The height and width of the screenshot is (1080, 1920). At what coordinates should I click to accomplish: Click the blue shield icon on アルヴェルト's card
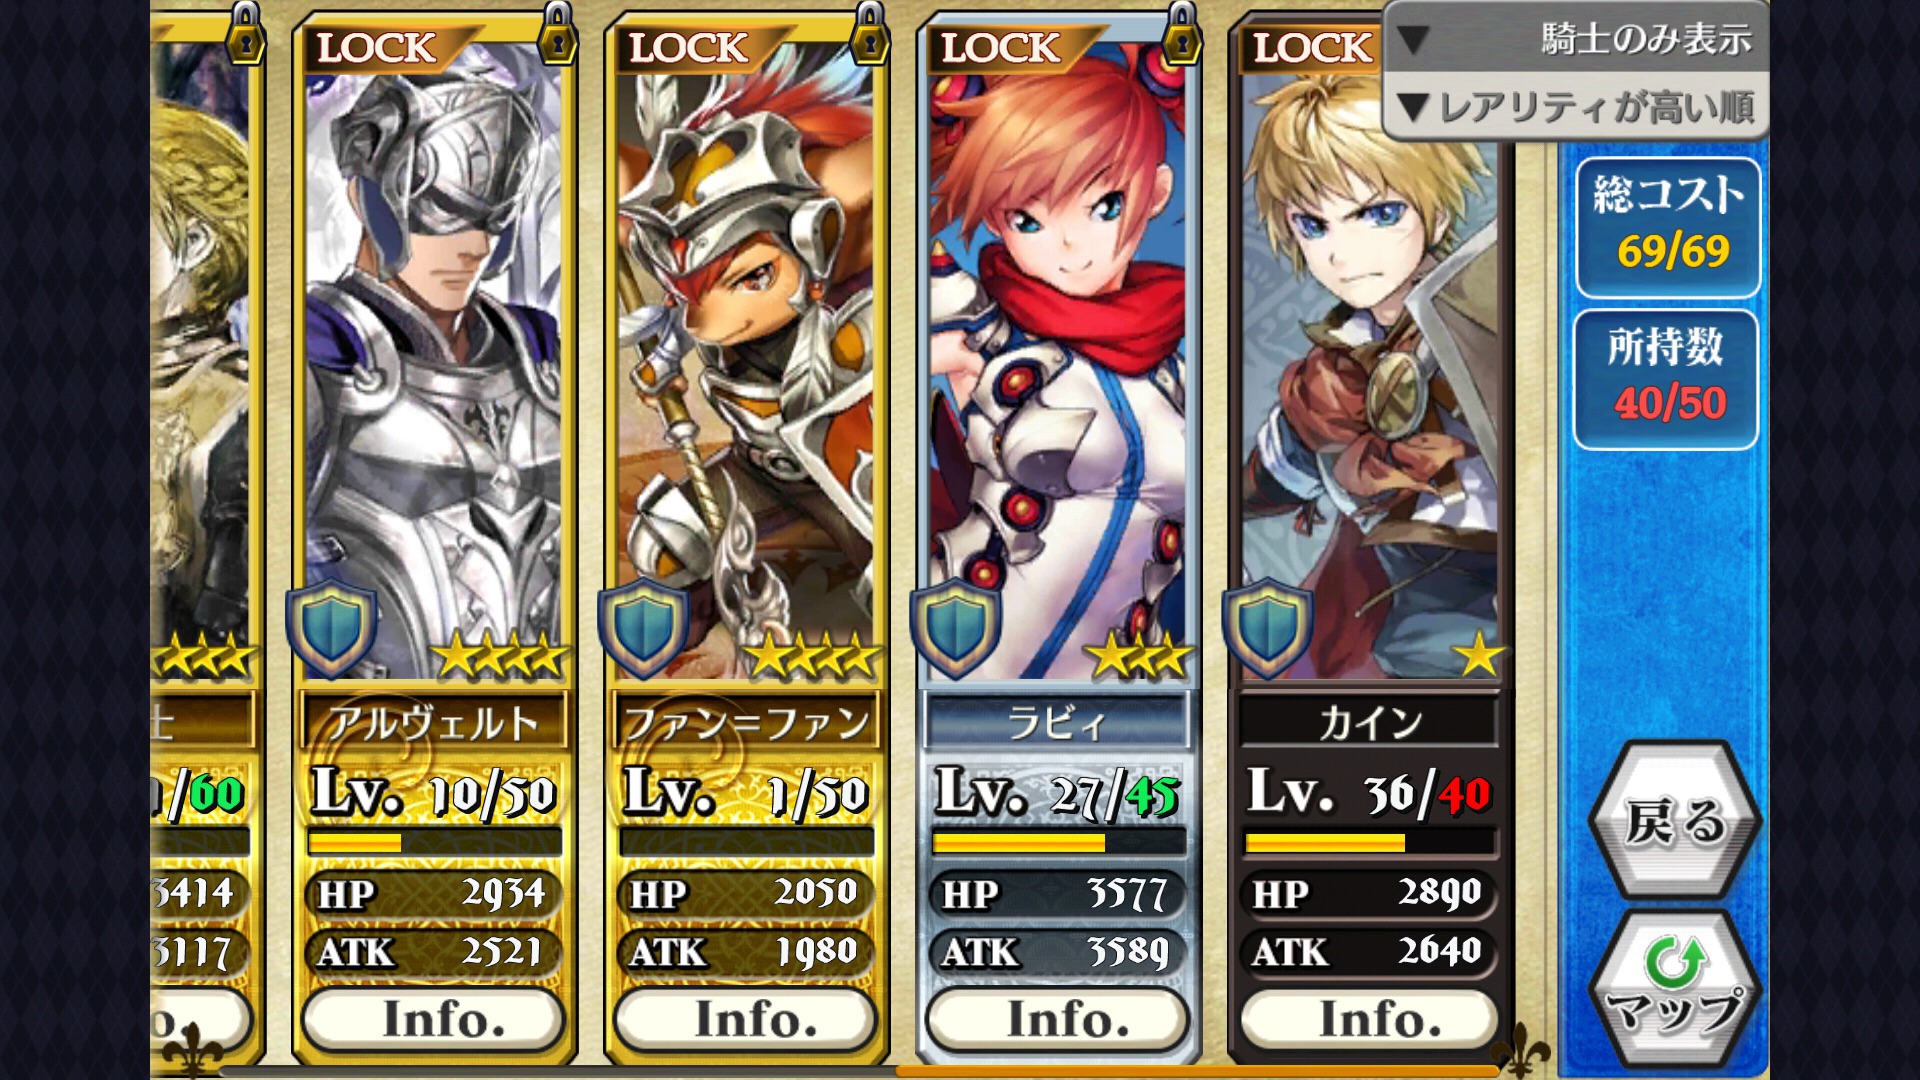[331, 628]
